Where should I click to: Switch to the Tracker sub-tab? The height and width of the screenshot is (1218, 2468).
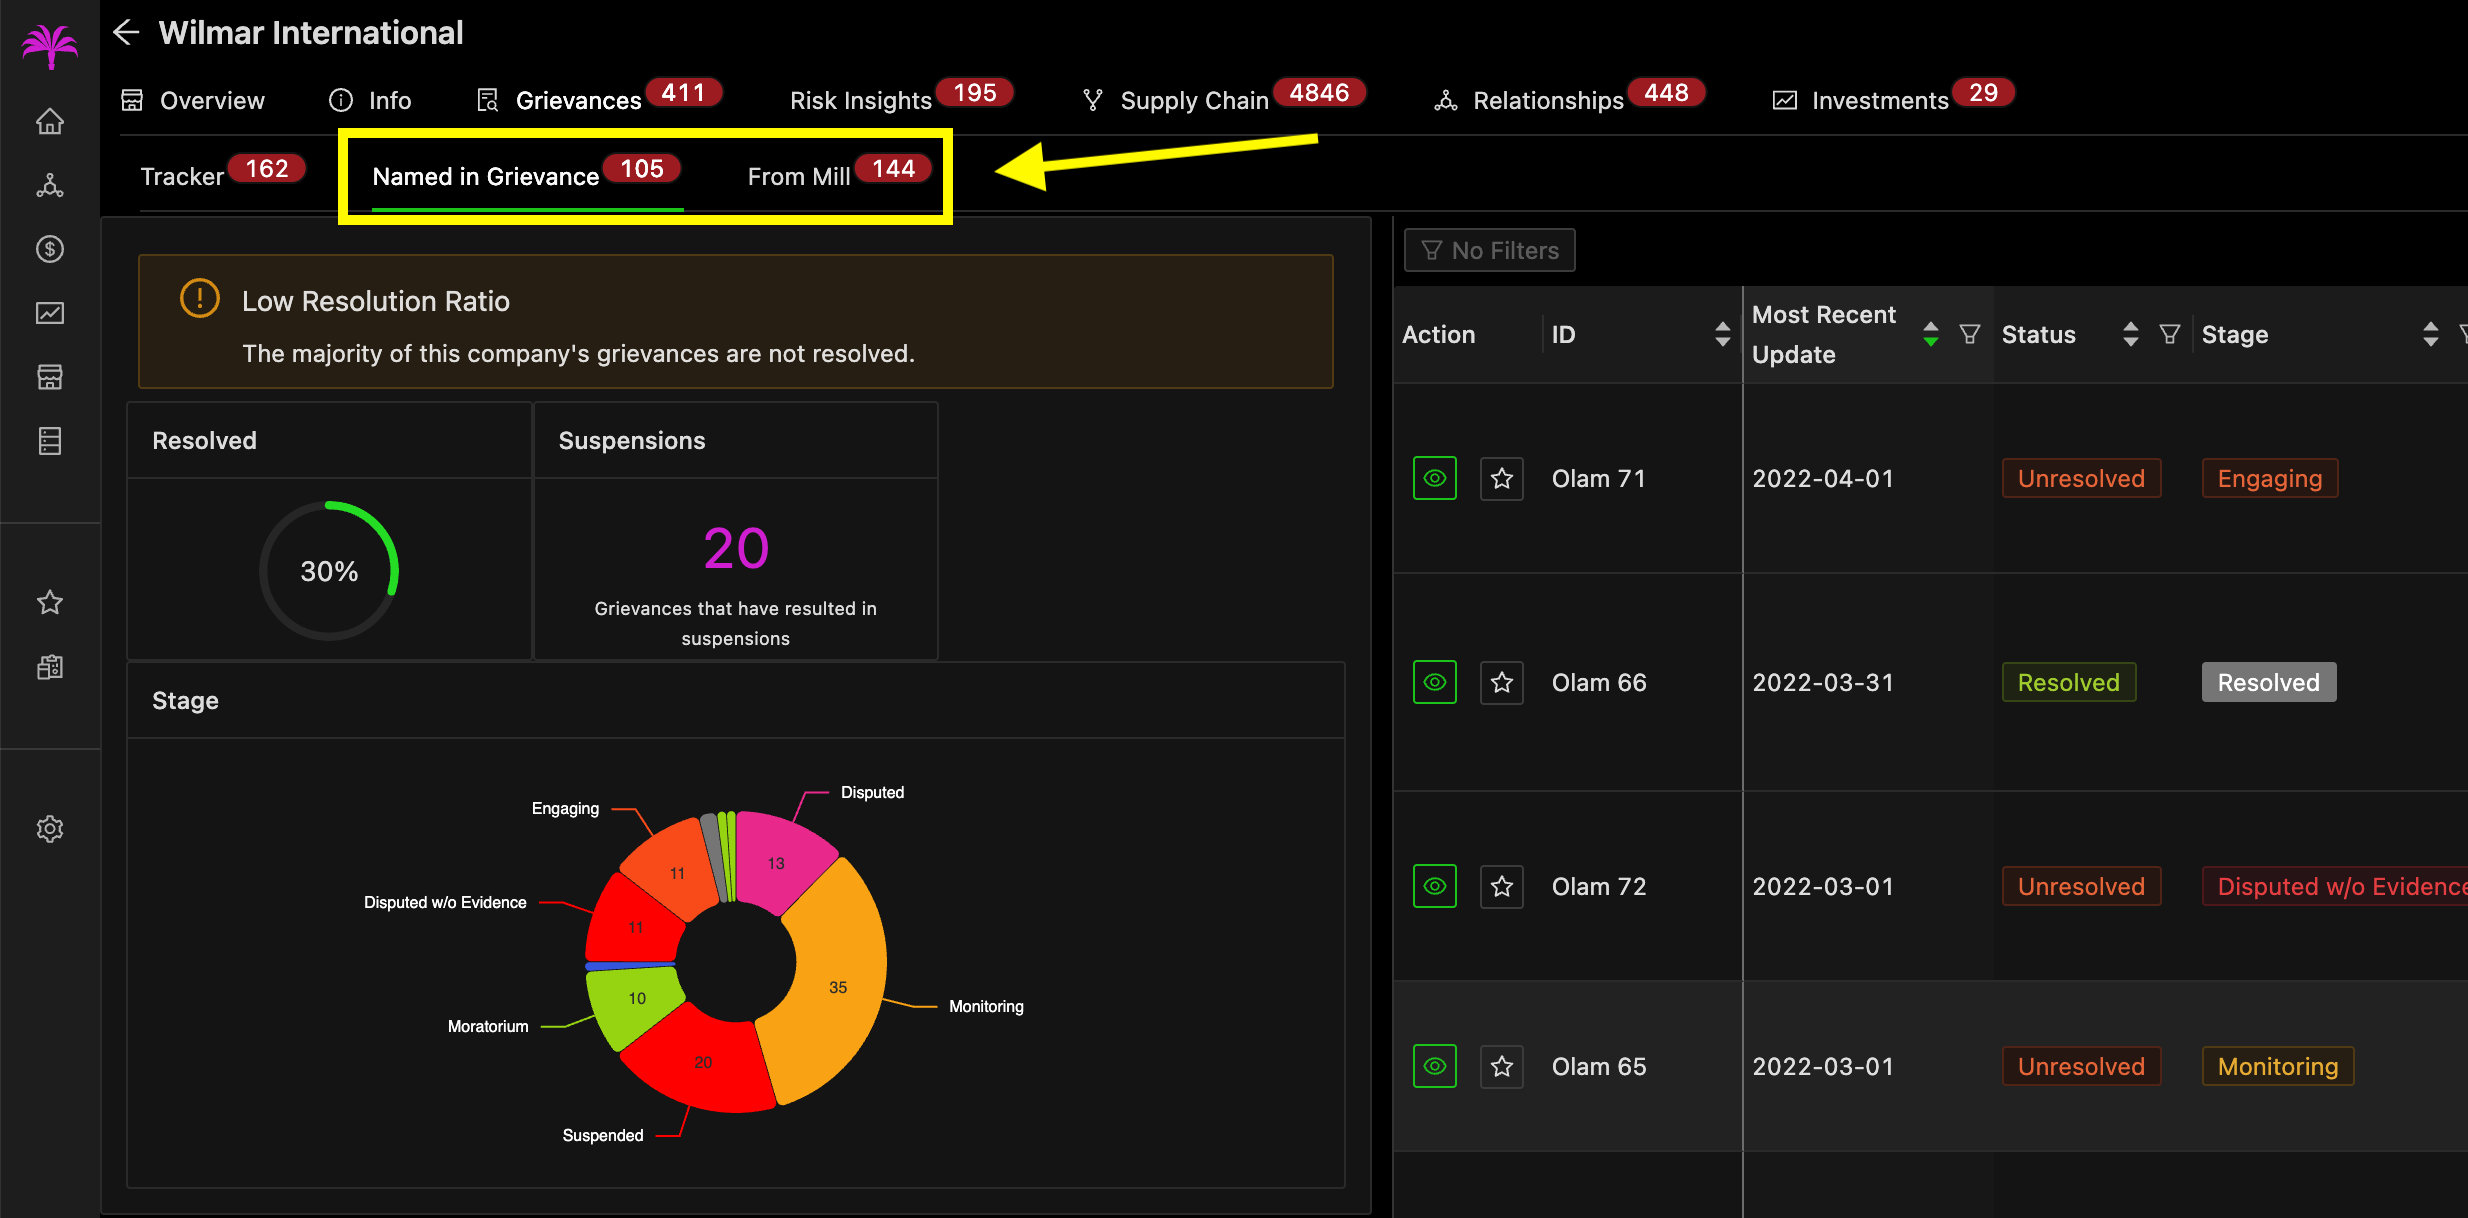222,175
